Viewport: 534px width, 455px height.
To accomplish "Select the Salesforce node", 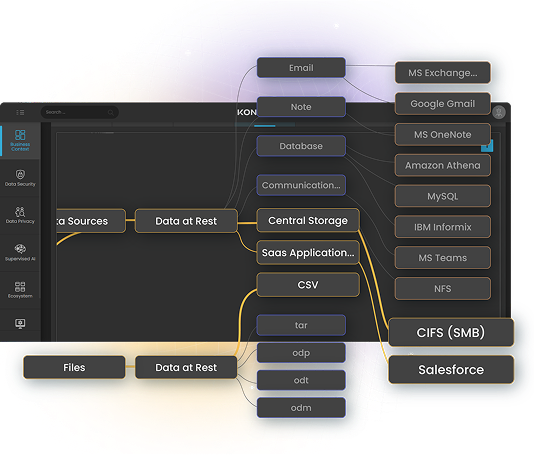I will click(x=451, y=370).
